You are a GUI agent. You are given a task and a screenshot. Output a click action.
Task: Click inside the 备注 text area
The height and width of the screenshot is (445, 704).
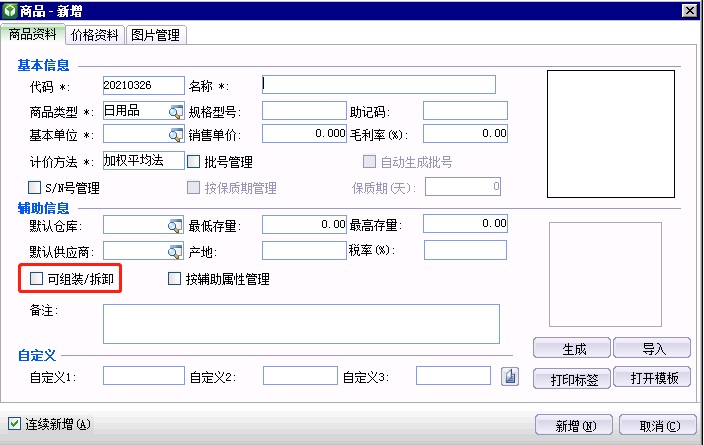click(x=300, y=324)
